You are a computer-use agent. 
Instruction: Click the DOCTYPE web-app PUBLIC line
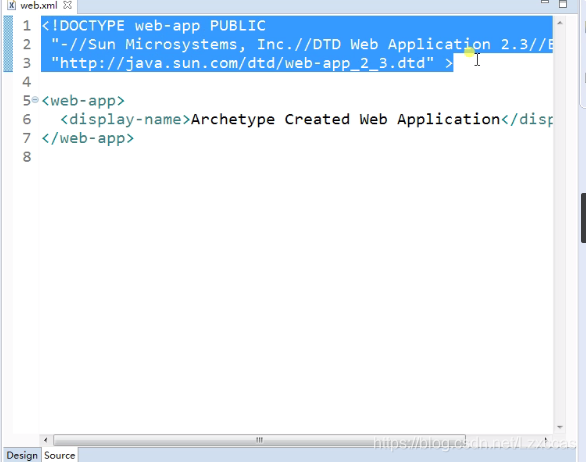pos(154,26)
